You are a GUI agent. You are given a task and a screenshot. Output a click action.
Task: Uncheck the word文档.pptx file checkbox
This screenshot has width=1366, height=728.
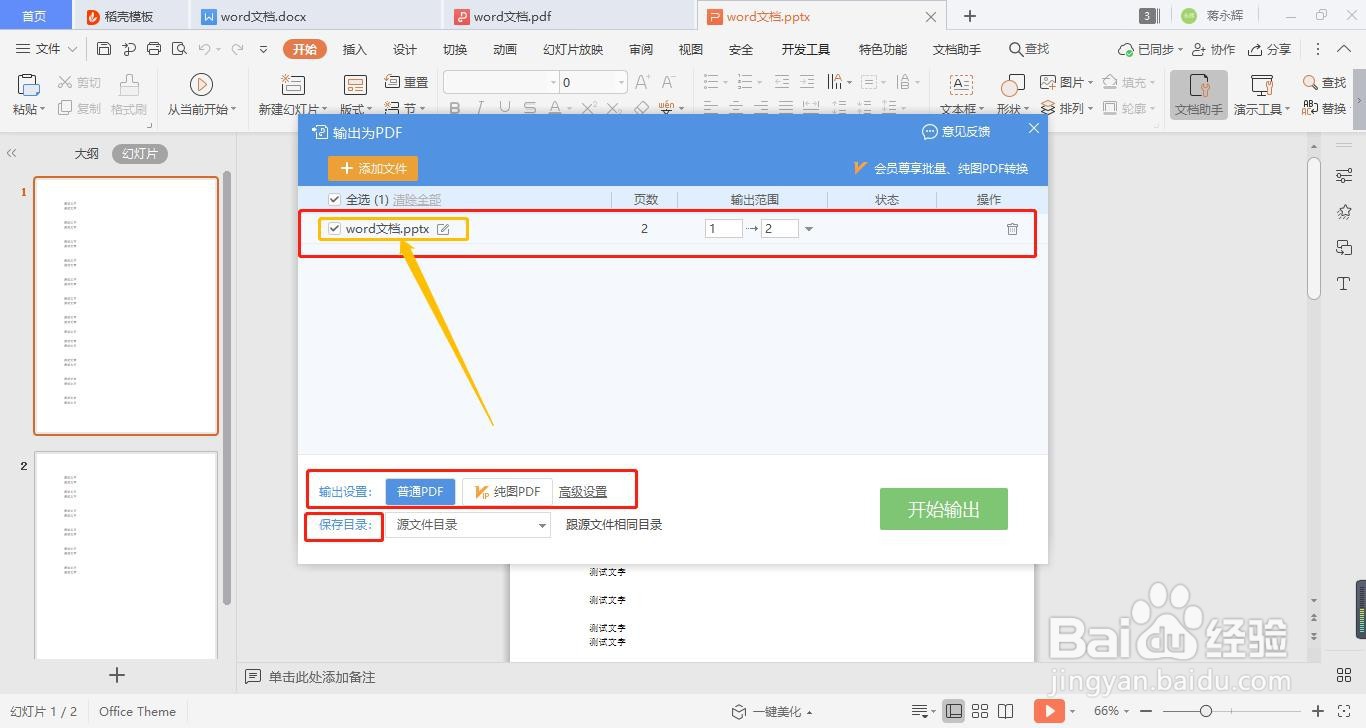point(334,229)
